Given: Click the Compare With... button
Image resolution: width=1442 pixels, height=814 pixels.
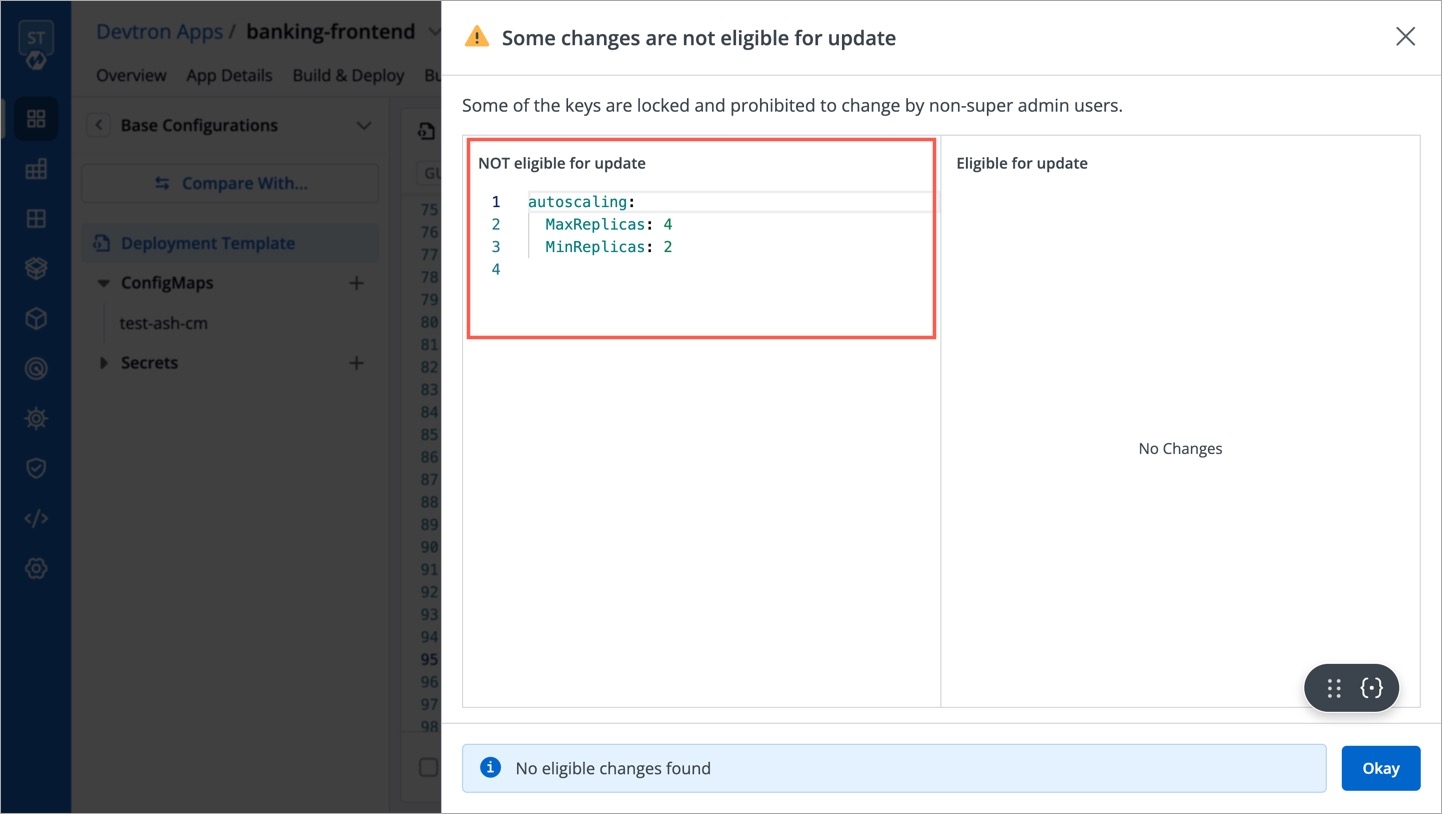Looking at the screenshot, I should coord(231,183).
